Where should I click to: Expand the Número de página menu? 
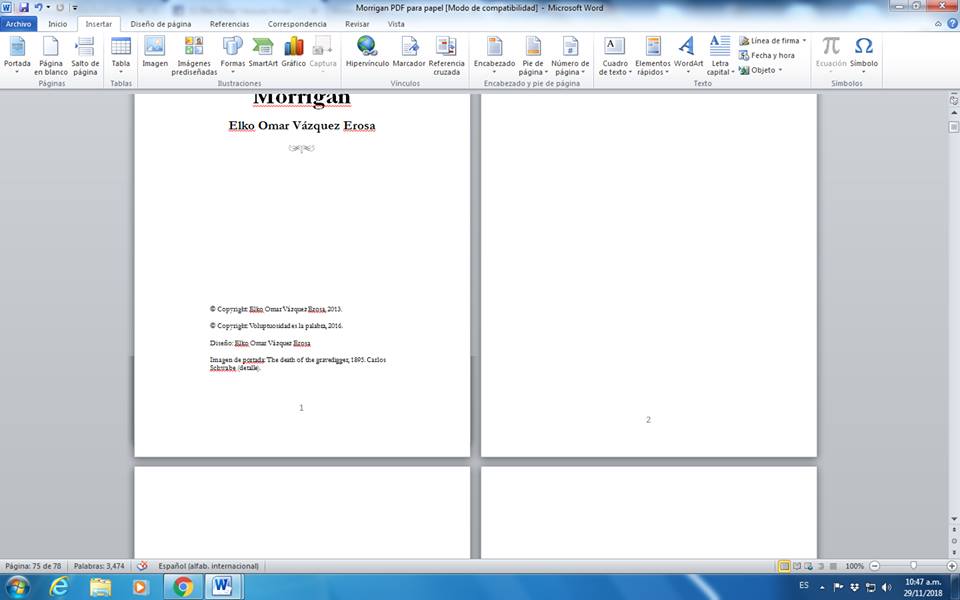(x=570, y=54)
